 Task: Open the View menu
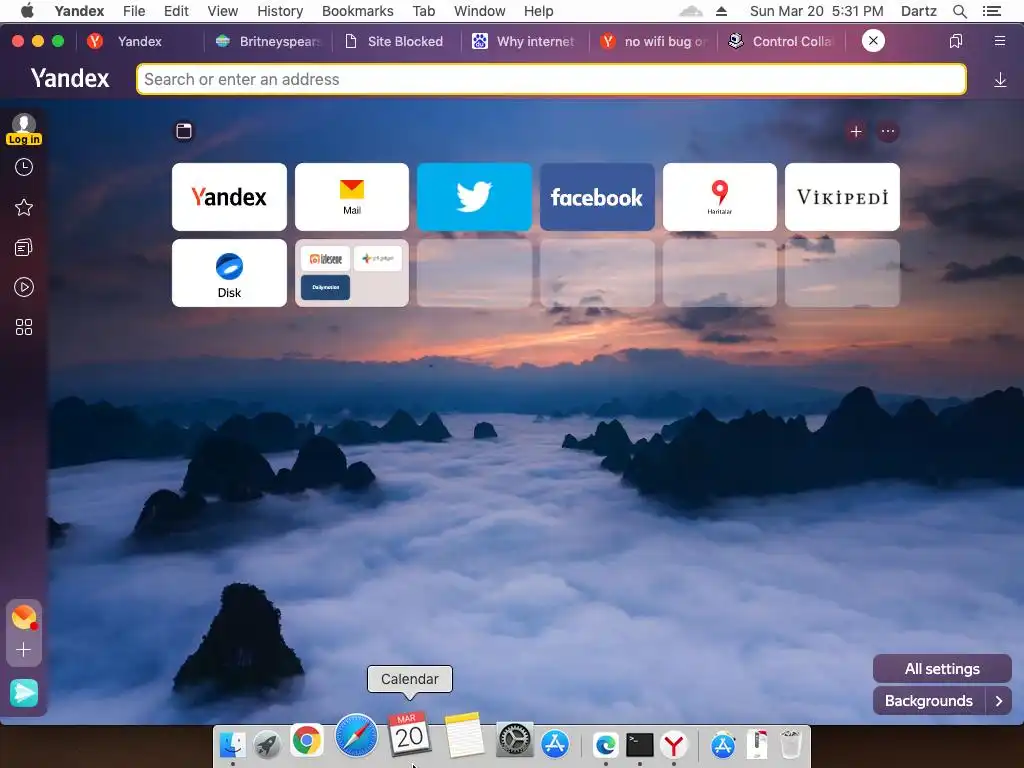(223, 11)
